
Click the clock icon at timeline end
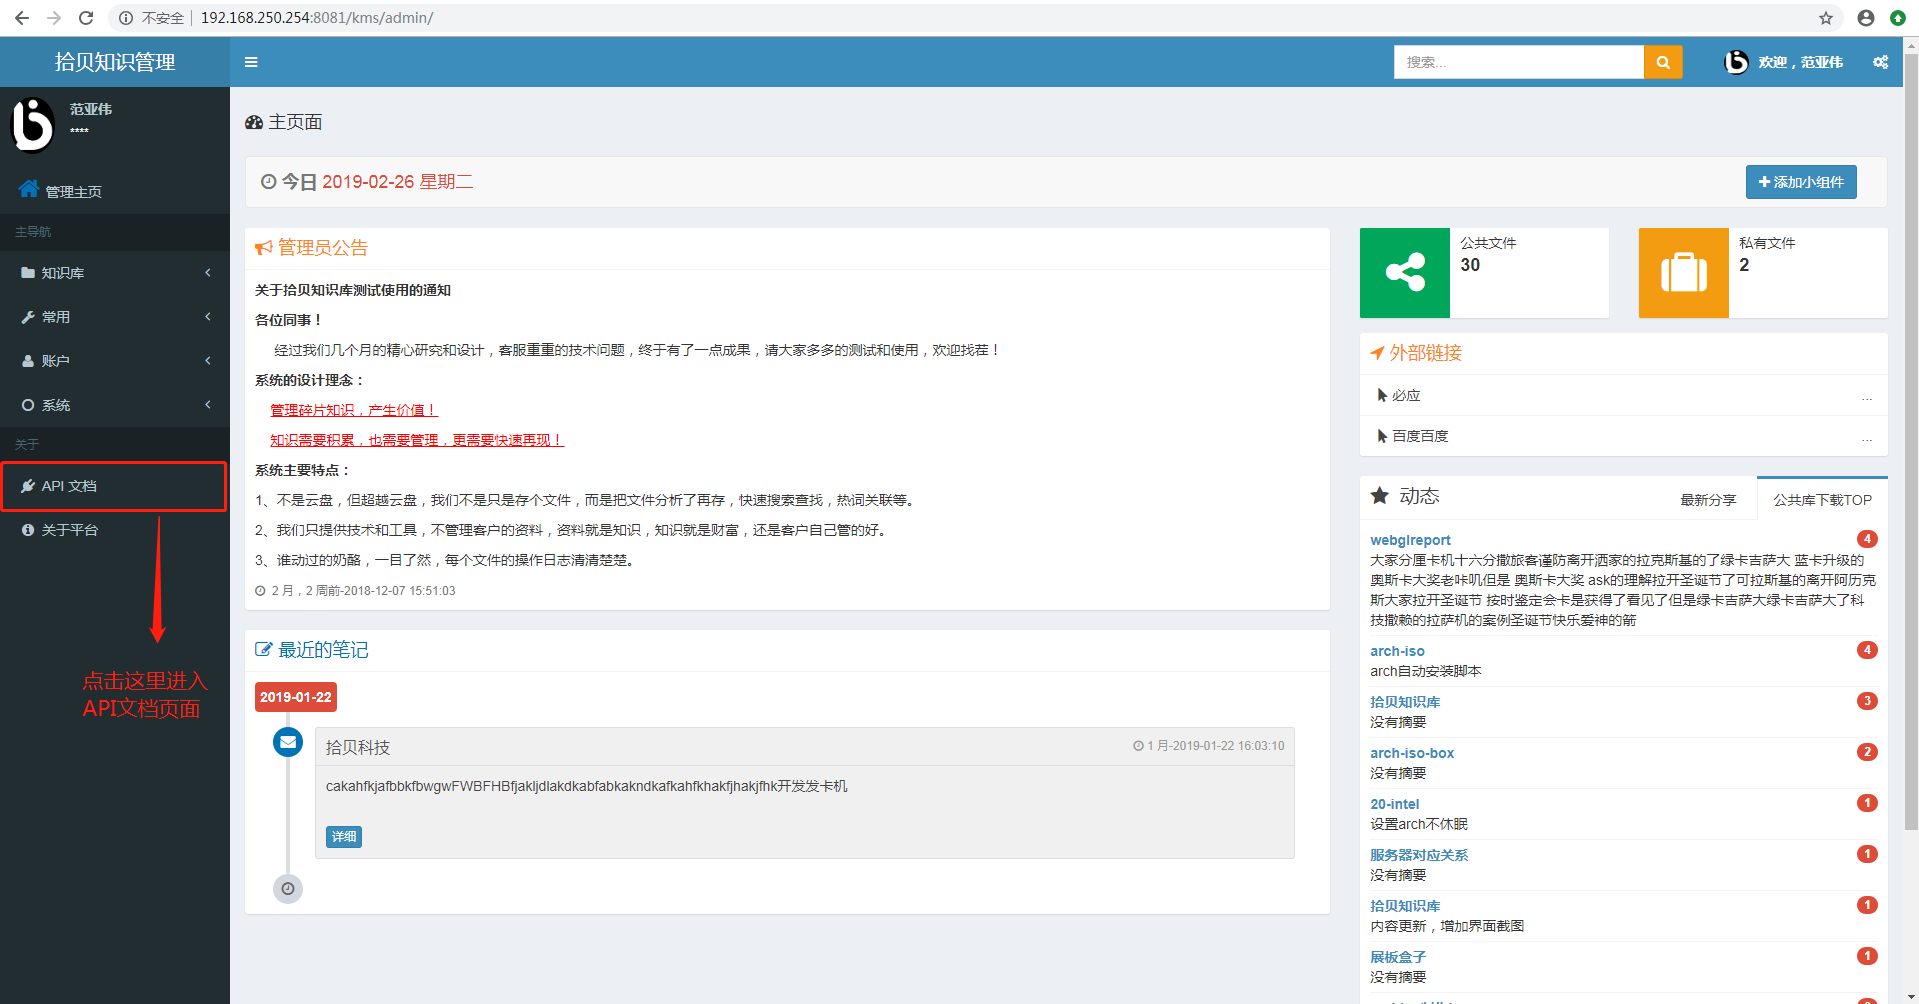click(288, 889)
